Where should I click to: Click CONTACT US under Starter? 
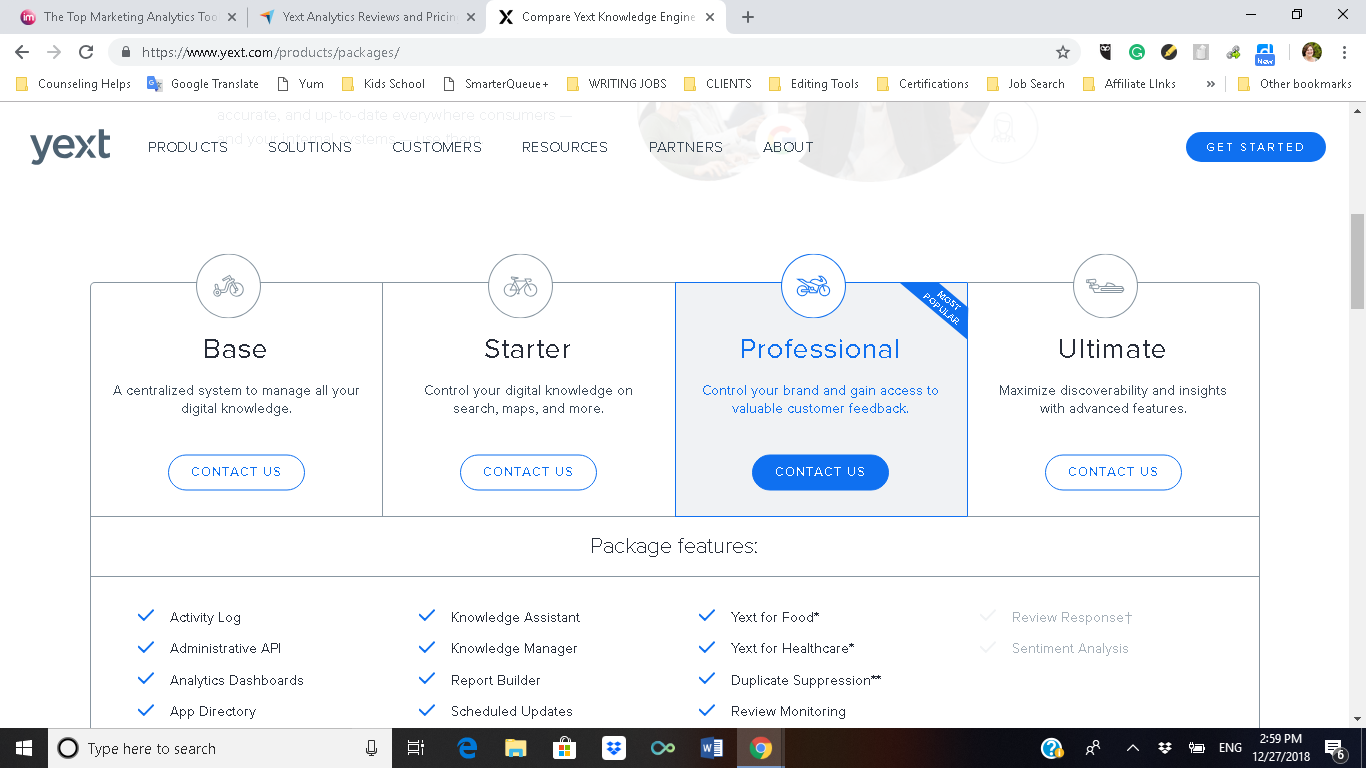coord(528,472)
